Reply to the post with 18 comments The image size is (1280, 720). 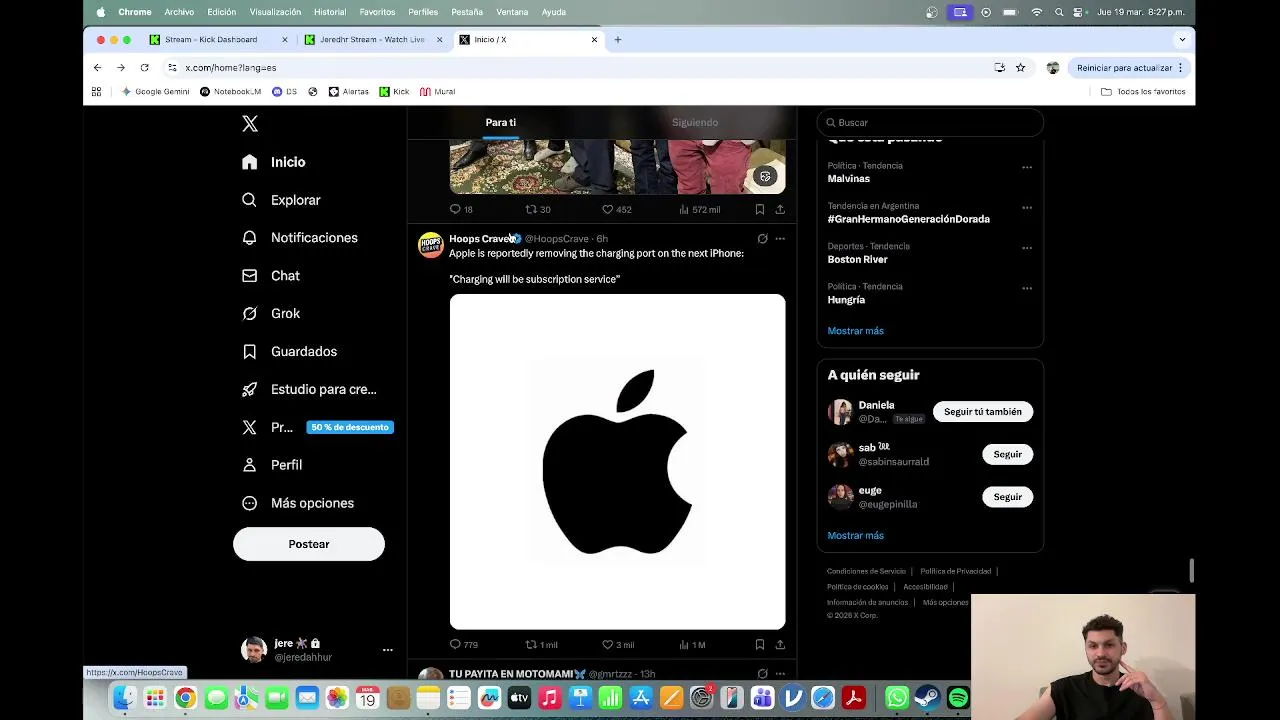461,209
